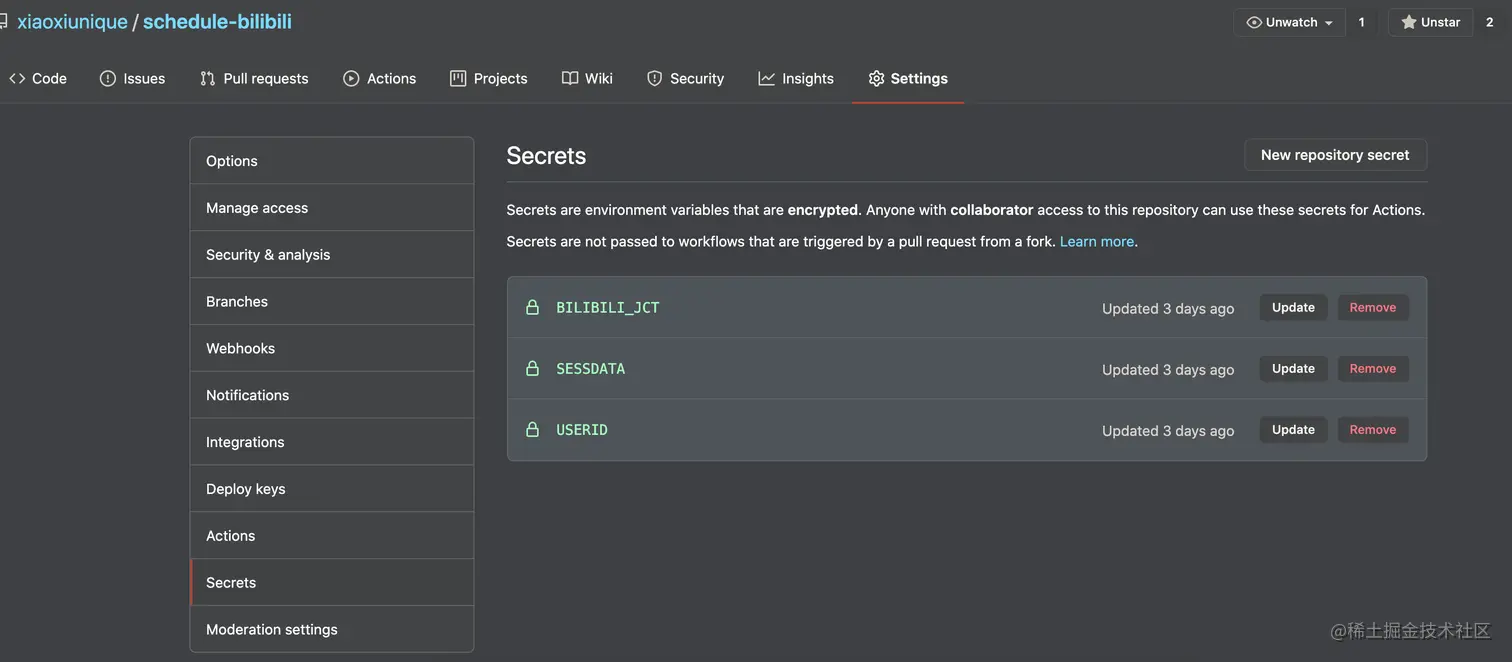Open Webhooks settings
This screenshot has height=662, width=1512.
(332, 348)
